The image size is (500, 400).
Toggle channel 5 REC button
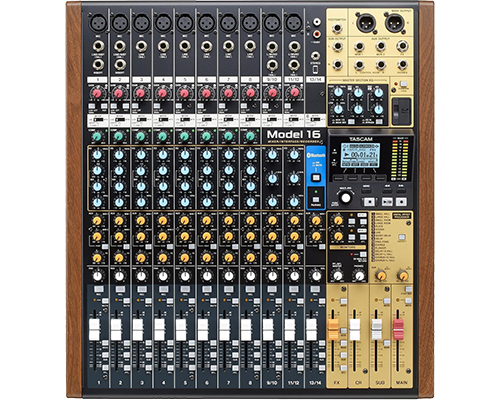tap(185, 289)
